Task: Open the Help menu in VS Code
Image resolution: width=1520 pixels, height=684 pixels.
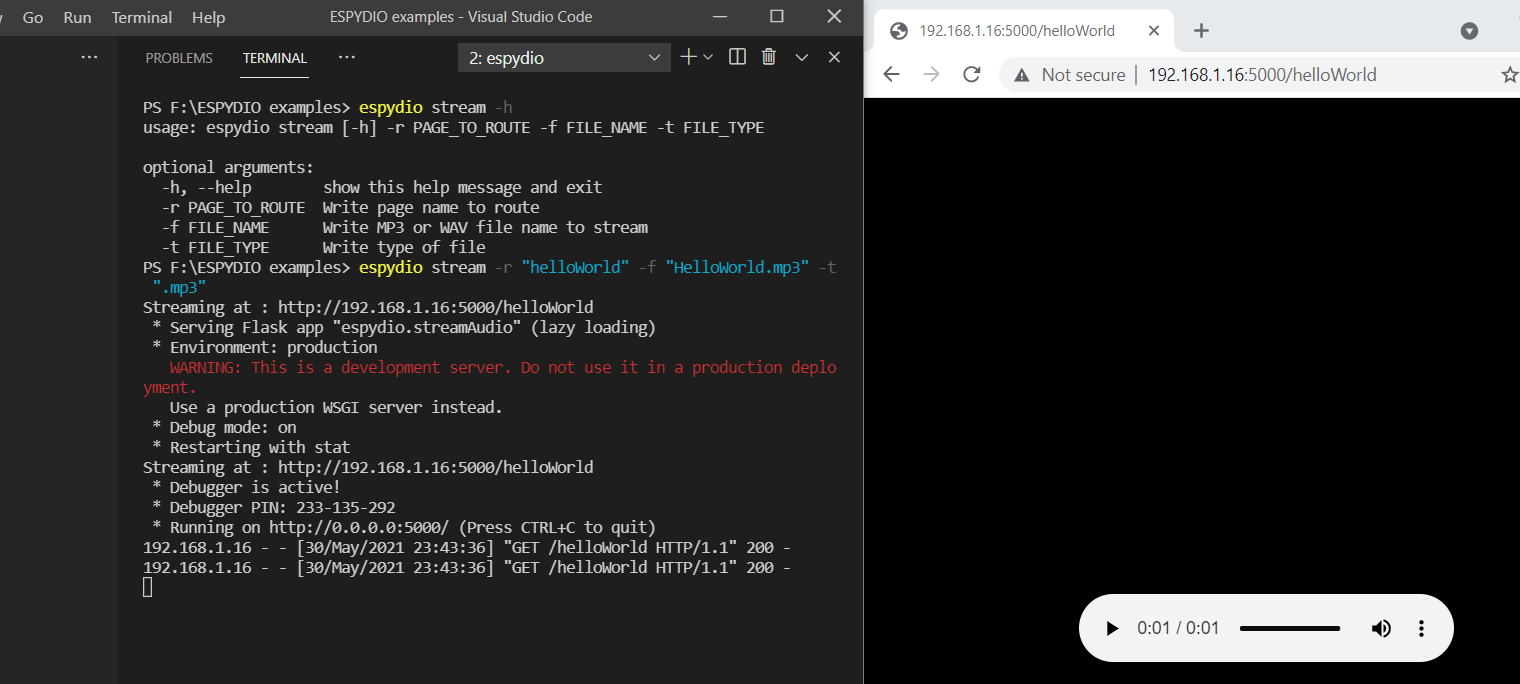Action: tap(208, 17)
